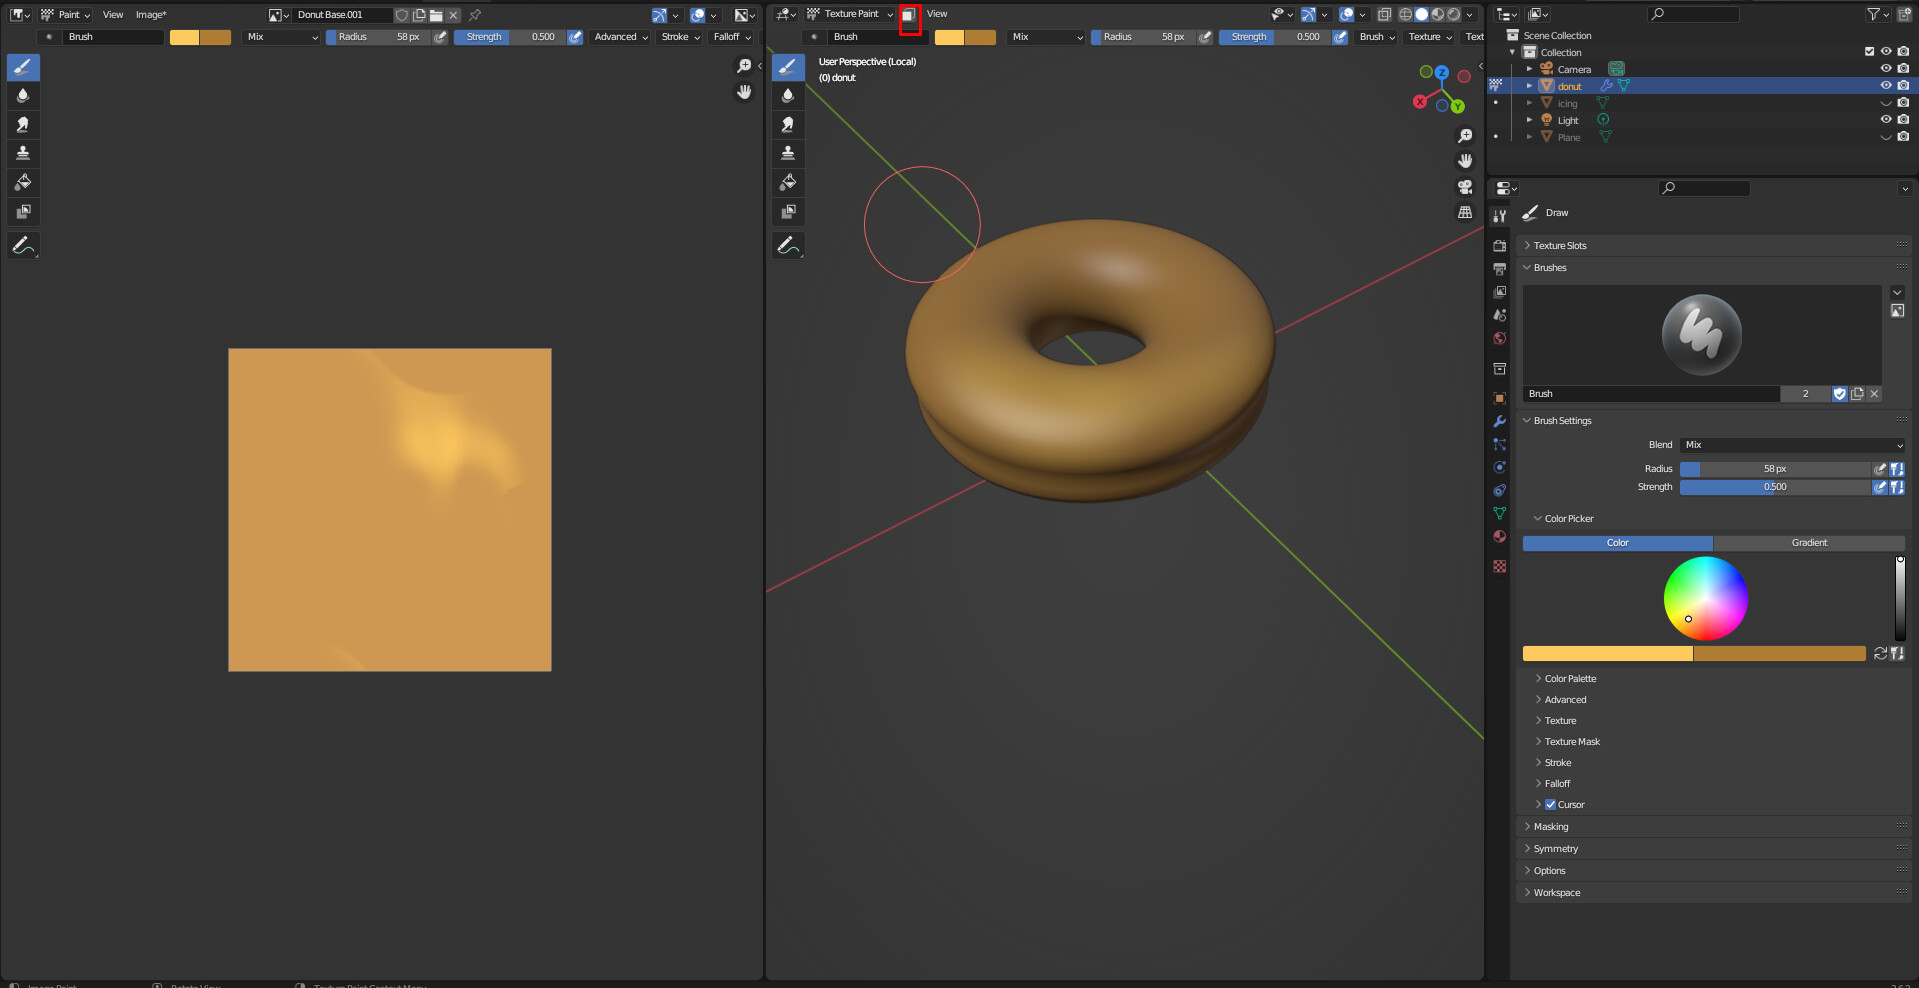The width and height of the screenshot is (1919, 988).
Task: Open the Blend mode dropdown set to Mix
Action: coord(1791,444)
